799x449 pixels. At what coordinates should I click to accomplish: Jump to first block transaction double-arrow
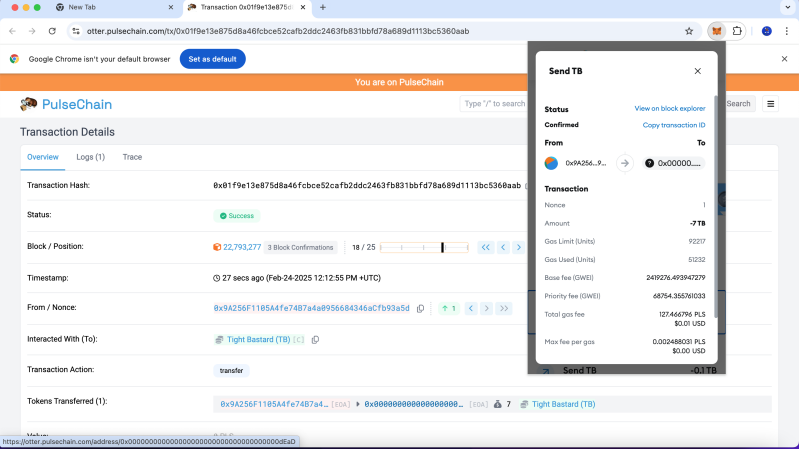point(486,247)
